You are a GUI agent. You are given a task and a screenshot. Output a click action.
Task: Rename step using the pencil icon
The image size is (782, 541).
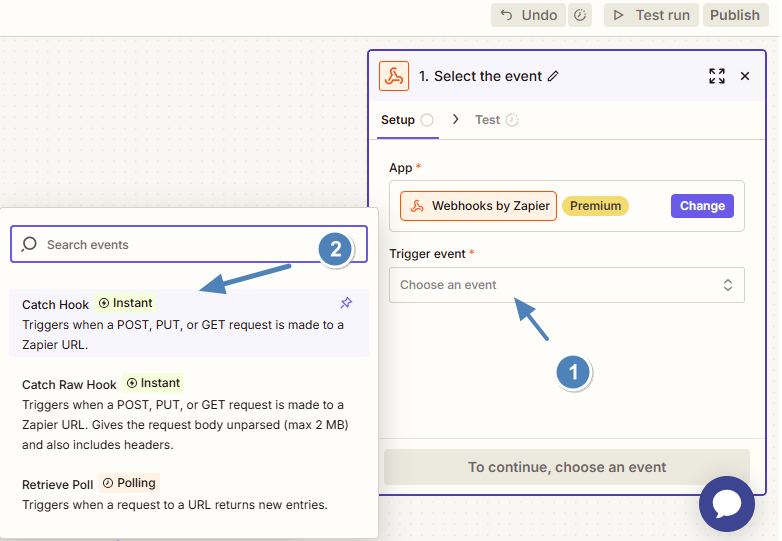click(553, 76)
